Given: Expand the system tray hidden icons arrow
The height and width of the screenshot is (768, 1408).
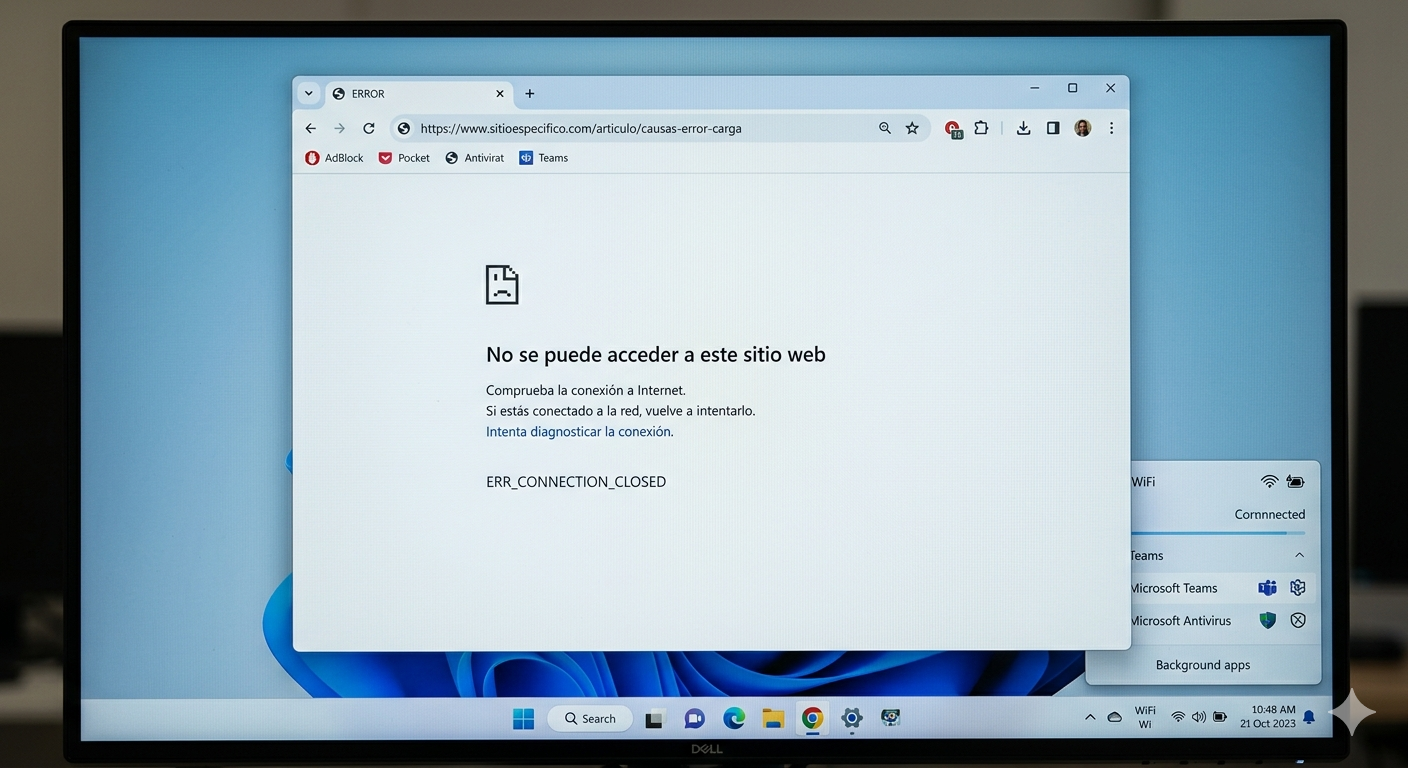Looking at the screenshot, I should coord(1090,717).
